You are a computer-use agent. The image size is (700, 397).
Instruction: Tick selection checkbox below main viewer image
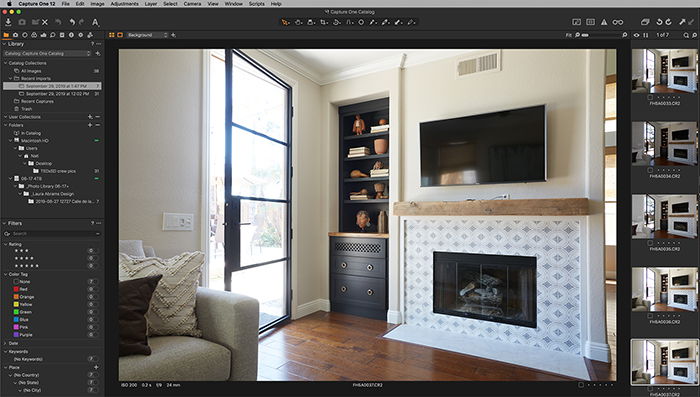tap(580, 384)
